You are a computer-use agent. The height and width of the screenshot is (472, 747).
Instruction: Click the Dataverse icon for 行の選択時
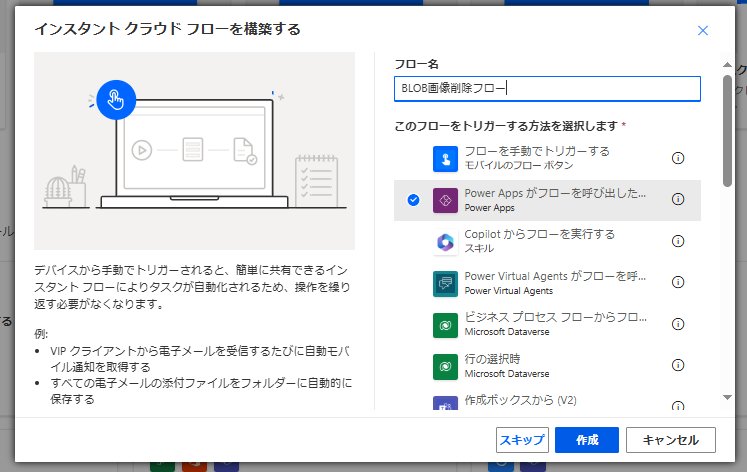445,366
